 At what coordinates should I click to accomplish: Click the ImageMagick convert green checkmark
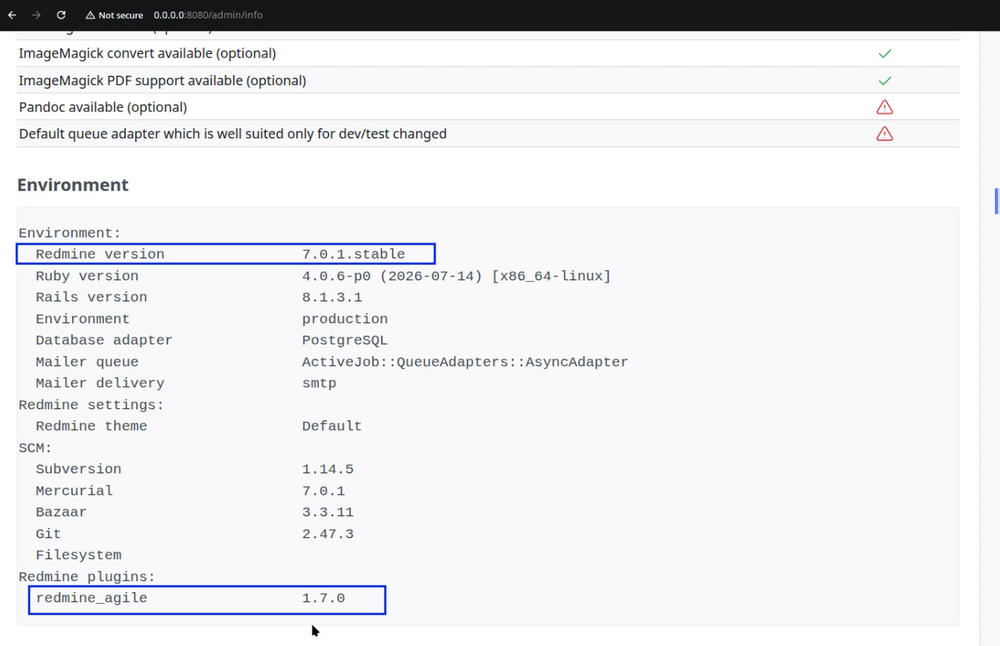click(x=885, y=54)
